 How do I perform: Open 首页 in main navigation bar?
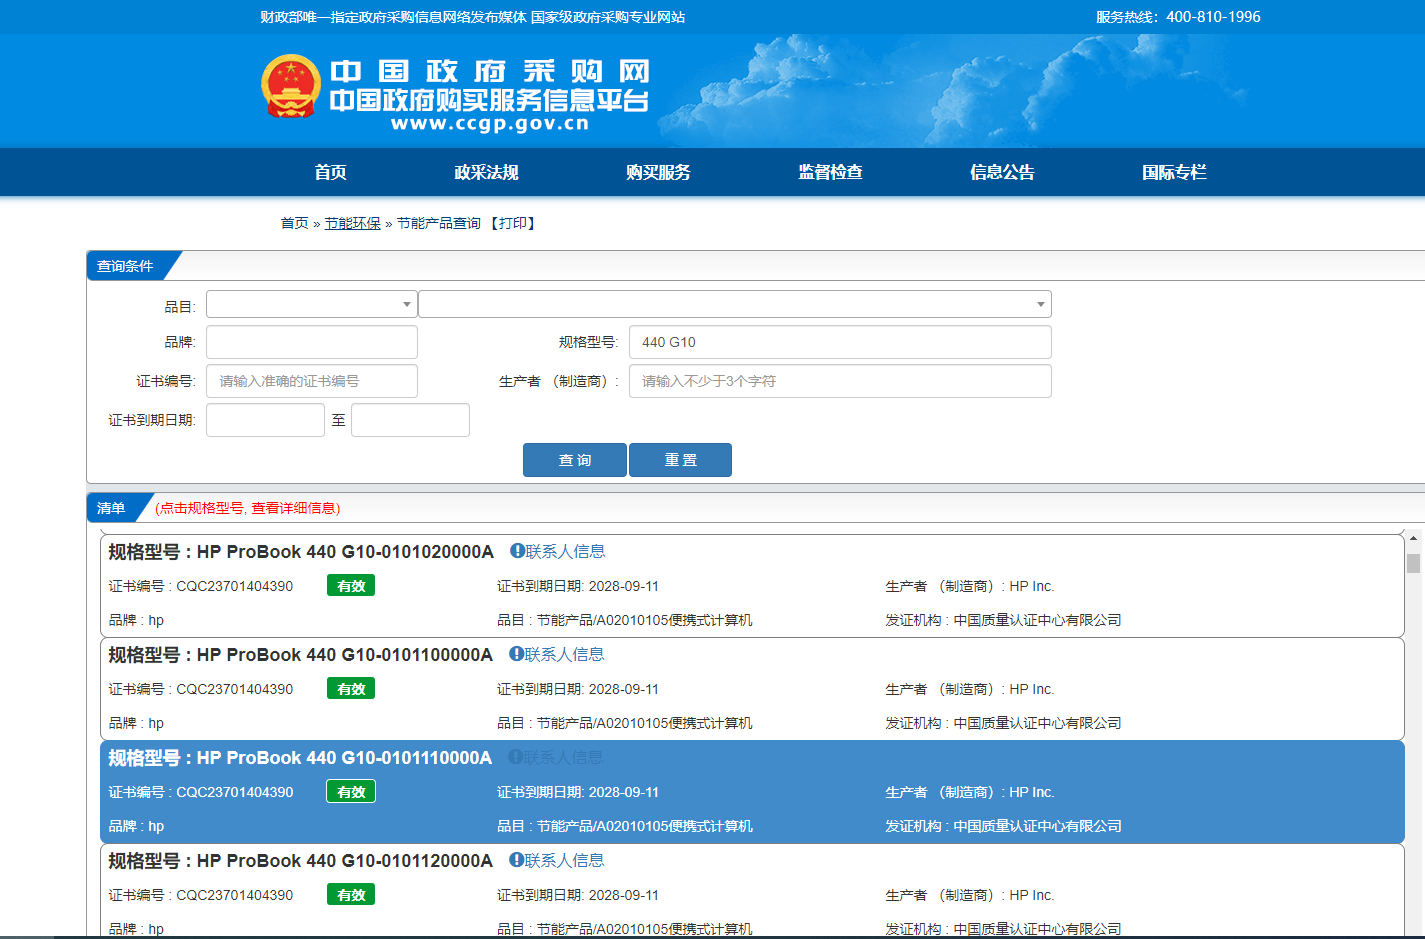pos(330,172)
